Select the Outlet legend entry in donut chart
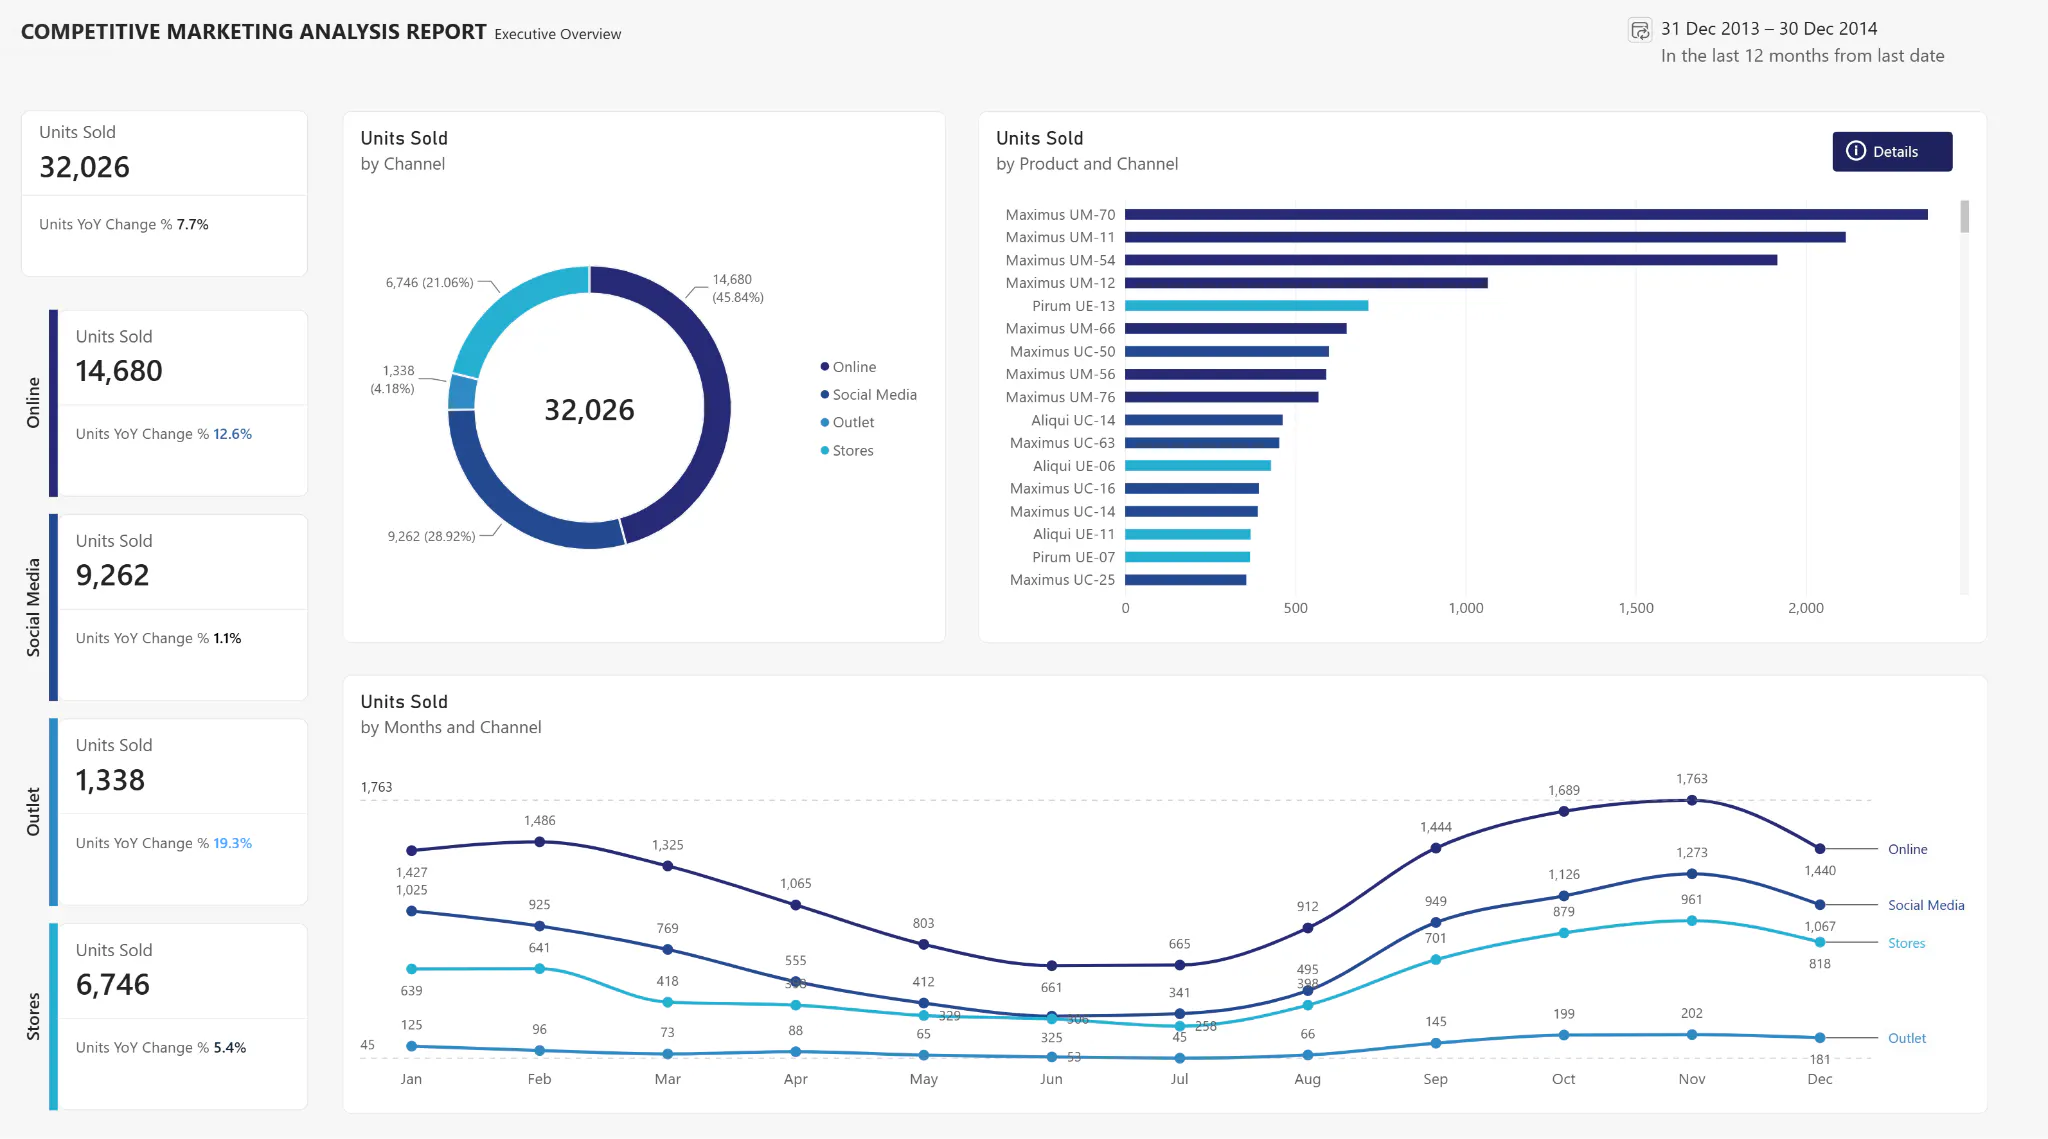Viewport: 2048px width, 1139px height. click(847, 422)
